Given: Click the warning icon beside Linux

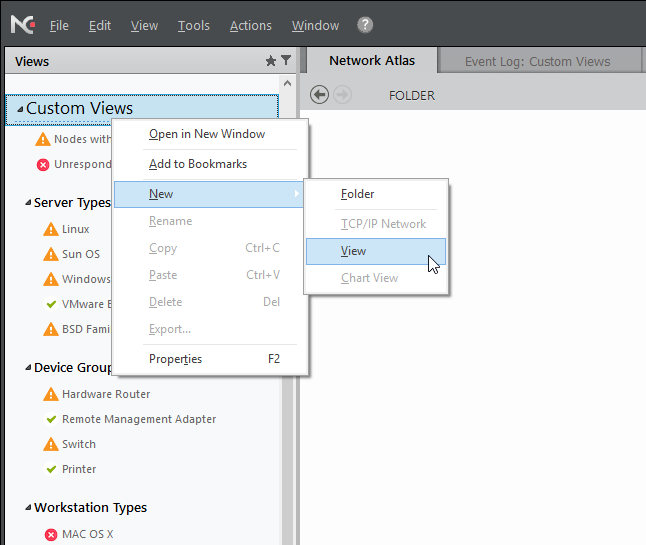Looking at the screenshot, I should tap(52, 229).
